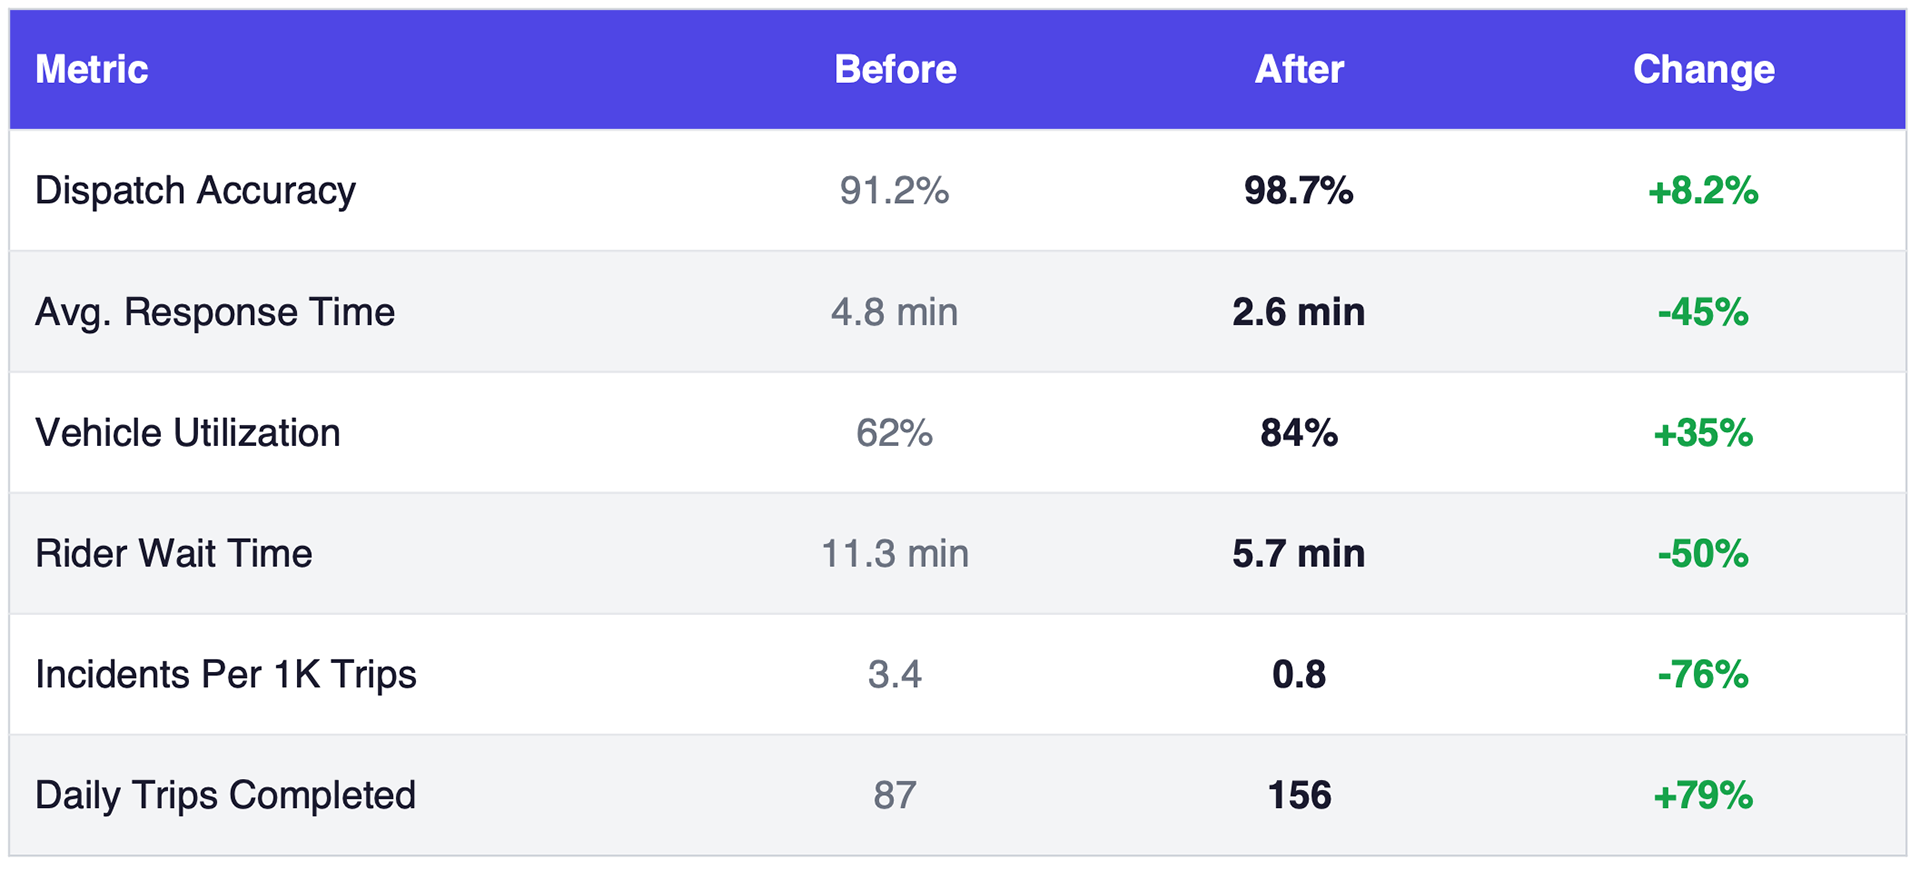Image resolution: width=1920 pixels, height=870 pixels.
Task: Select the Change column header
Action: pyautogui.click(x=1703, y=70)
